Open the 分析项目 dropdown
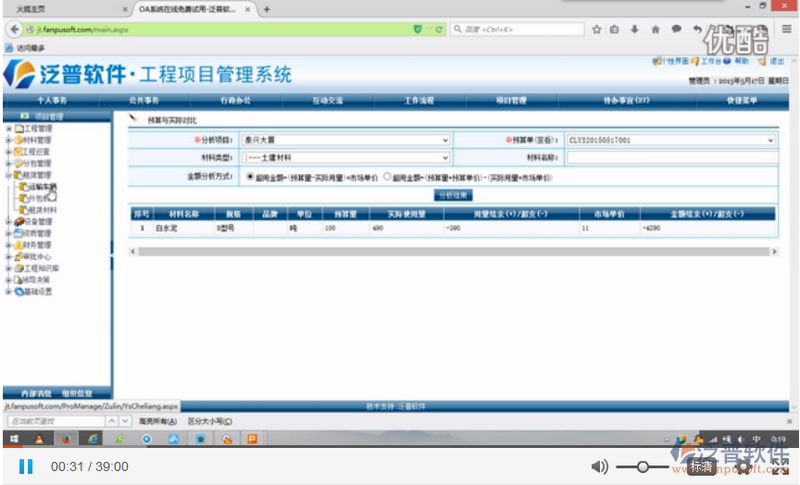The height and width of the screenshot is (485, 800). (x=445, y=141)
